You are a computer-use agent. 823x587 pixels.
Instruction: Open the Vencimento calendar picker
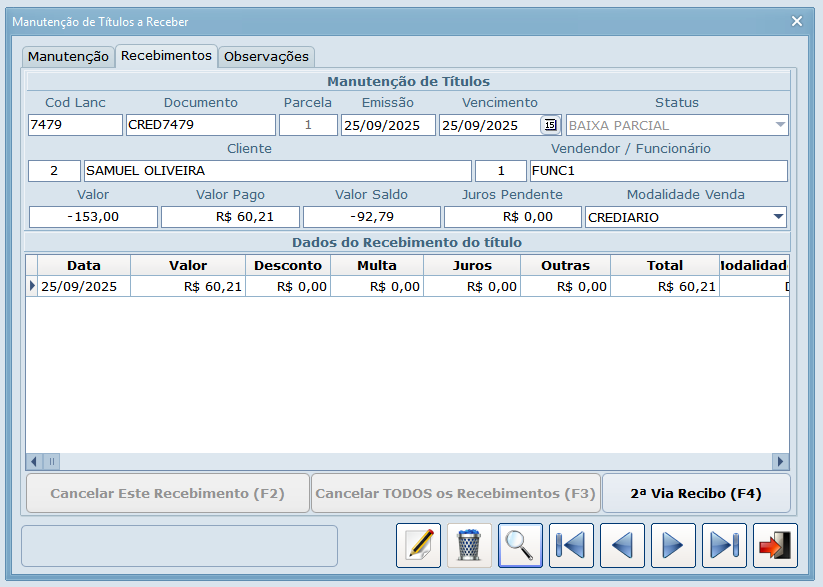click(550, 125)
